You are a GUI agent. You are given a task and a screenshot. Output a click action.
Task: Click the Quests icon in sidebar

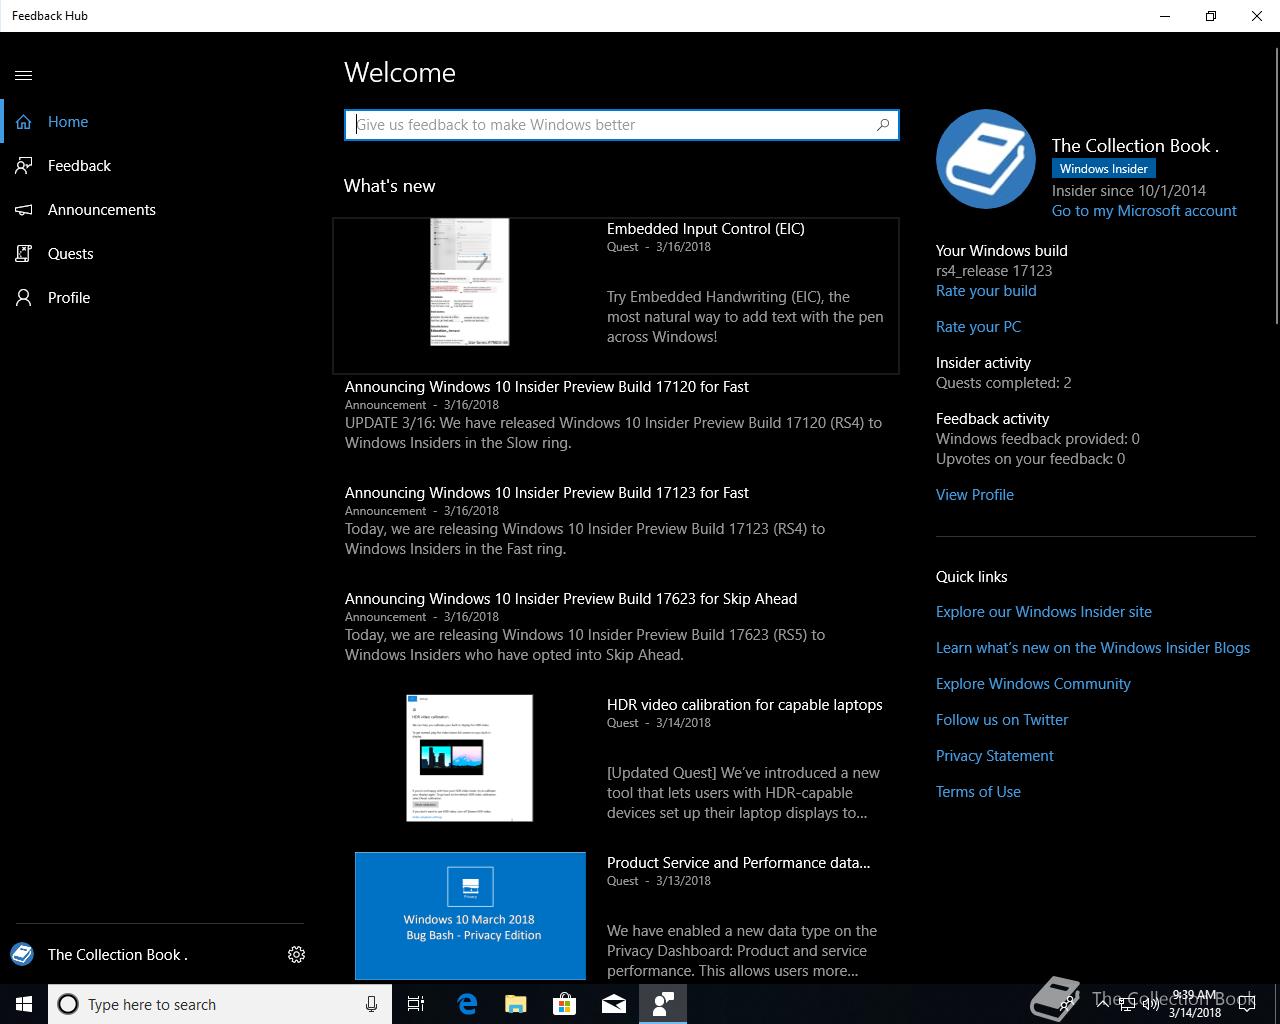[x=24, y=254]
